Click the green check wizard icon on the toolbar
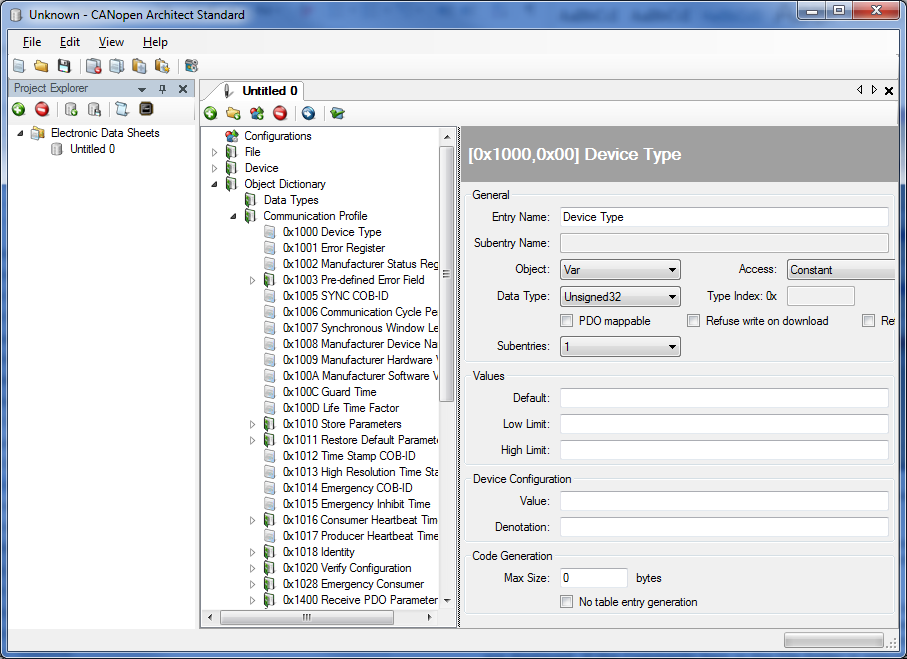907x659 pixels. pos(337,113)
